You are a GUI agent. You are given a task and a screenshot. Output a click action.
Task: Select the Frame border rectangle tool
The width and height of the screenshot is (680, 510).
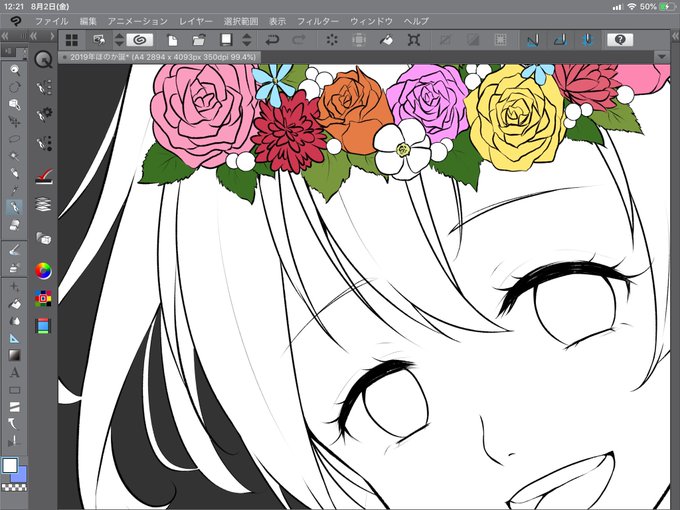[15, 390]
